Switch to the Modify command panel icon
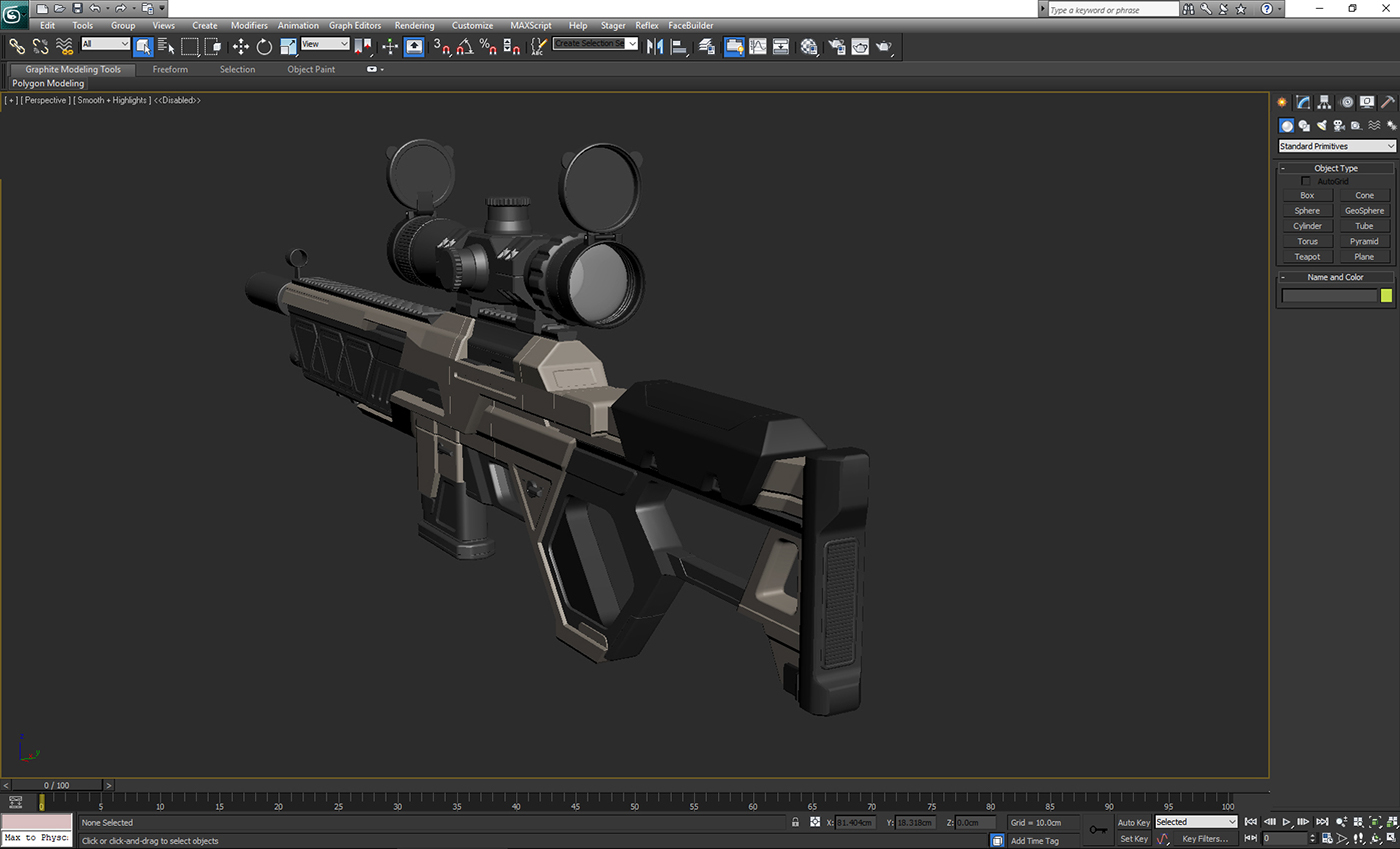This screenshot has height=849, width=1400. 1302,101
